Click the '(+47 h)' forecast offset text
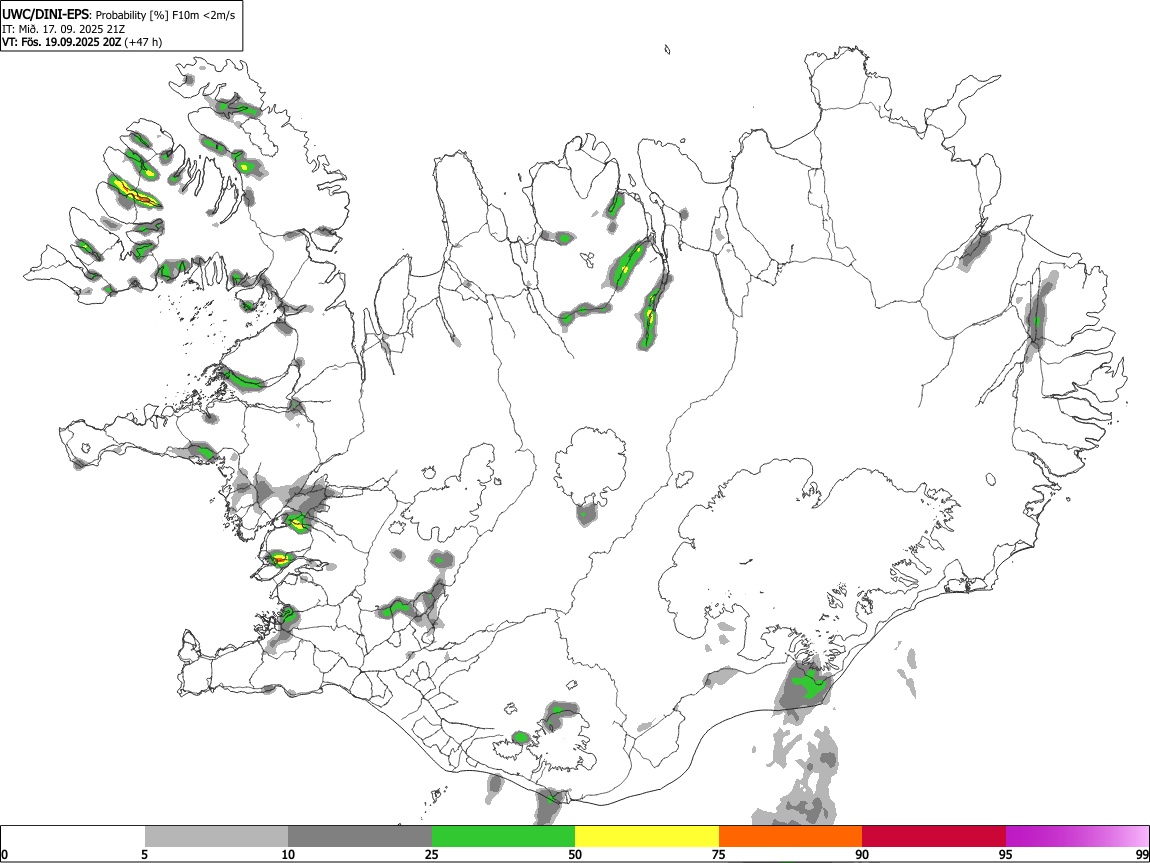Viewport: 1150px width, 863px height. [x=144, y=42]
